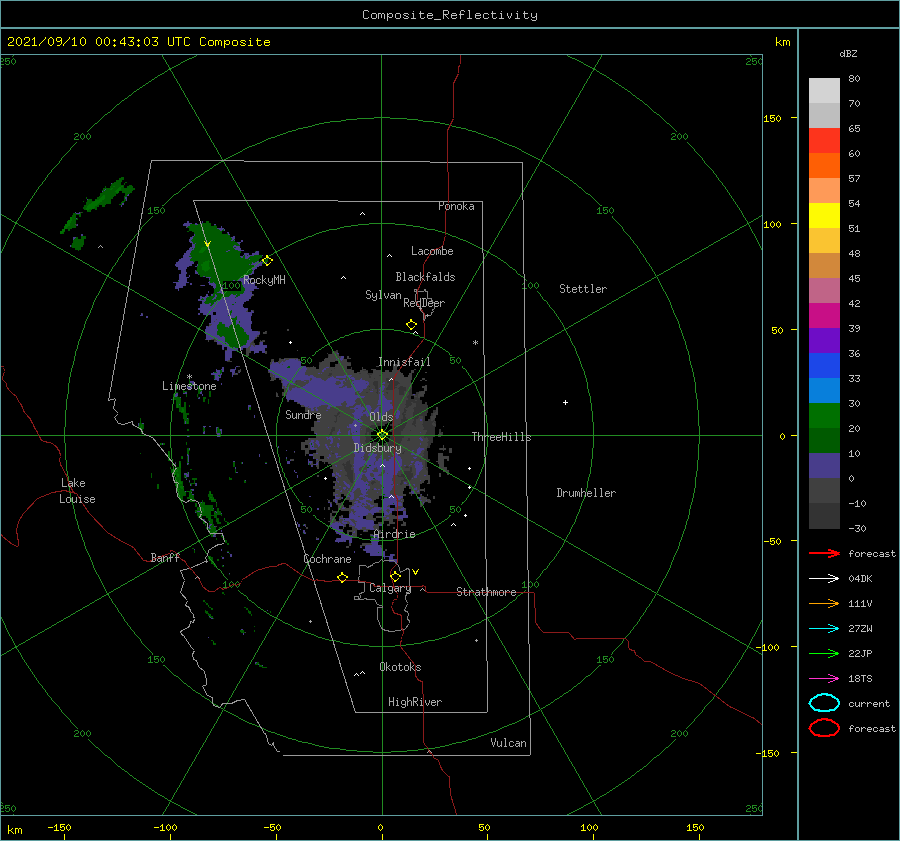Click the Sundre town label
Image resolution: width=900 pixels, height=841 pixels.
pos(303,414)
